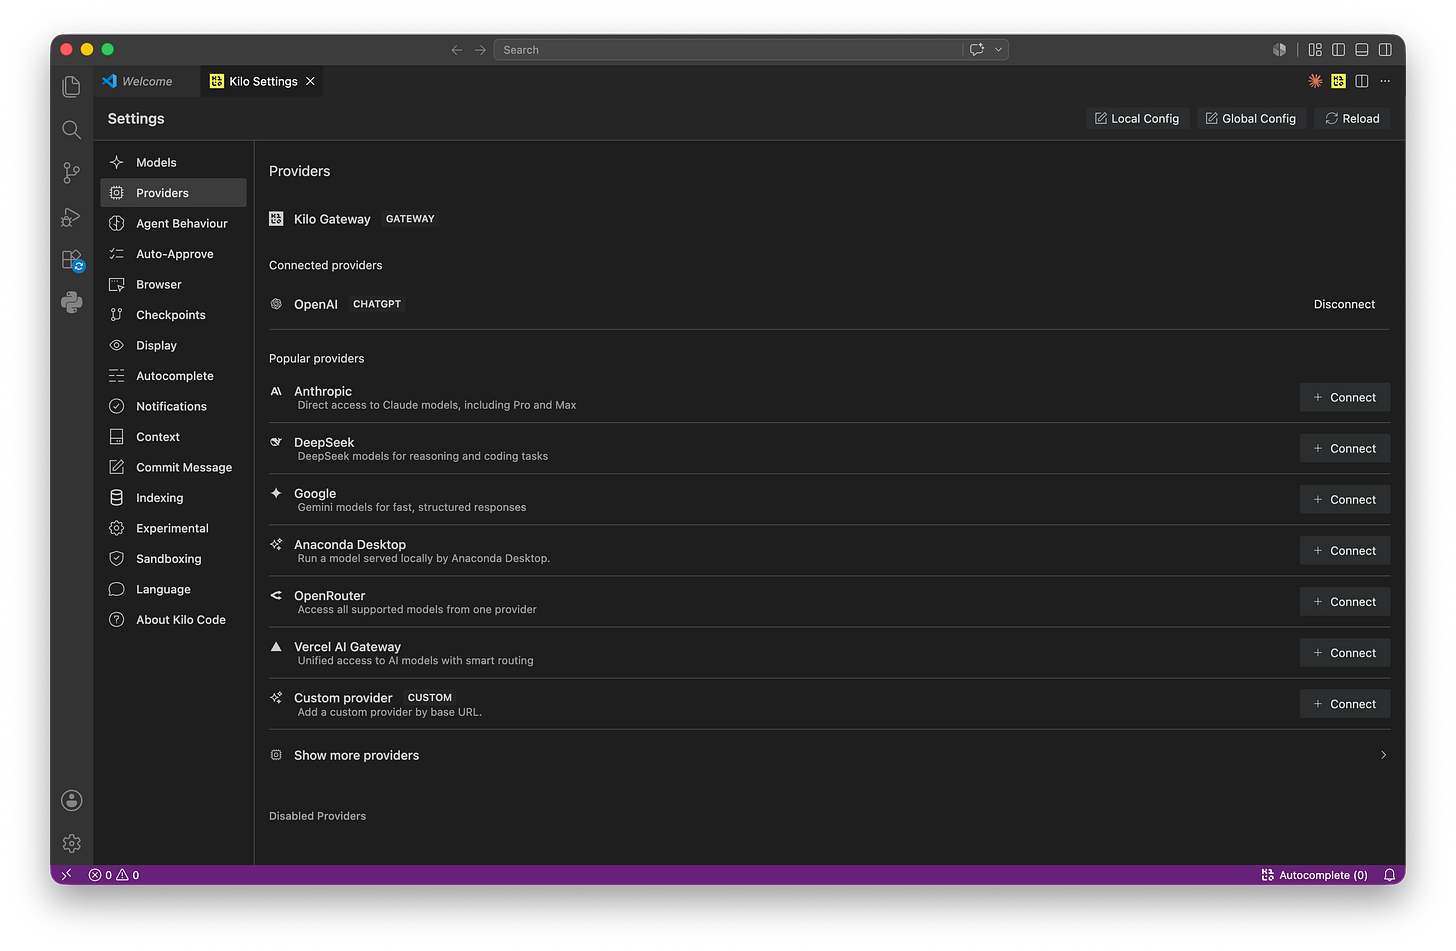Screen dimensions: 1456x951
Task: Toggle the secondary side bar layout icon
Action: click(x=1385, y=50)
